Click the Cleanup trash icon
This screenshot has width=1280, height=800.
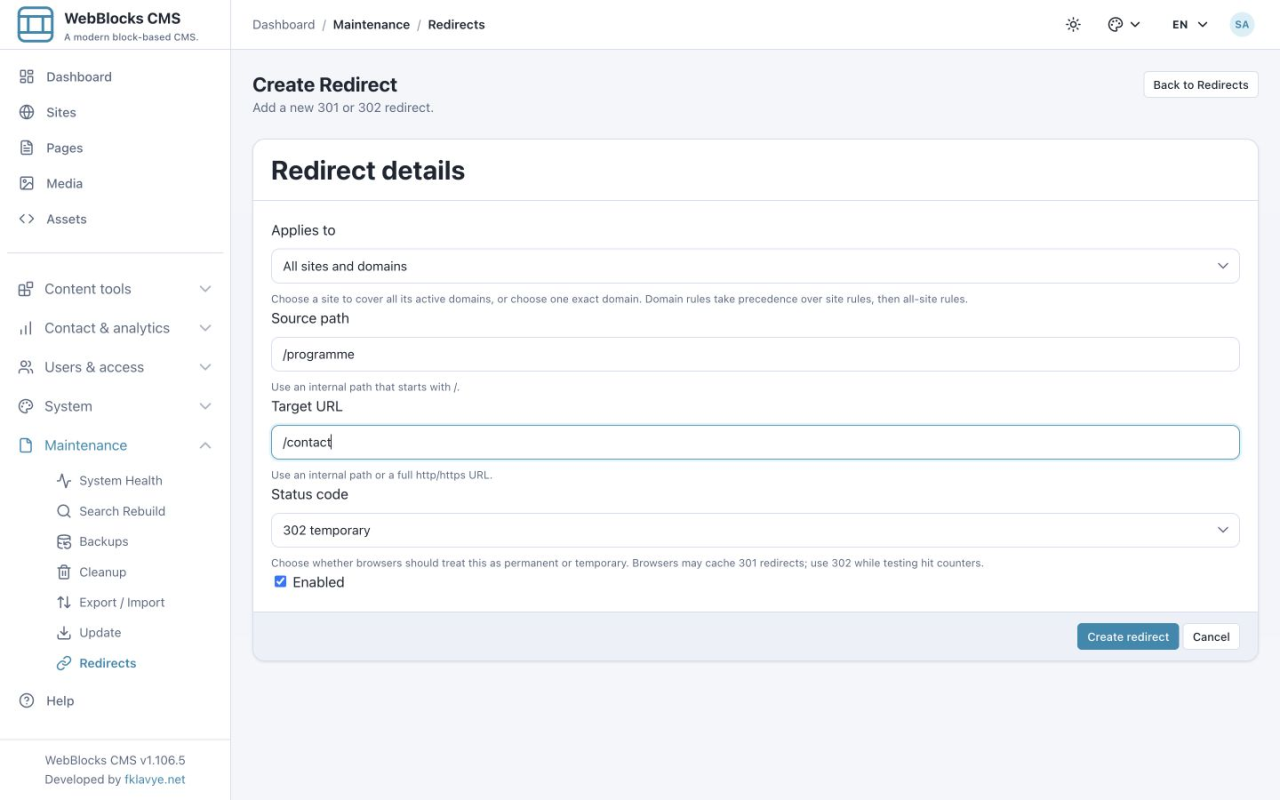(x=64, y=572)
